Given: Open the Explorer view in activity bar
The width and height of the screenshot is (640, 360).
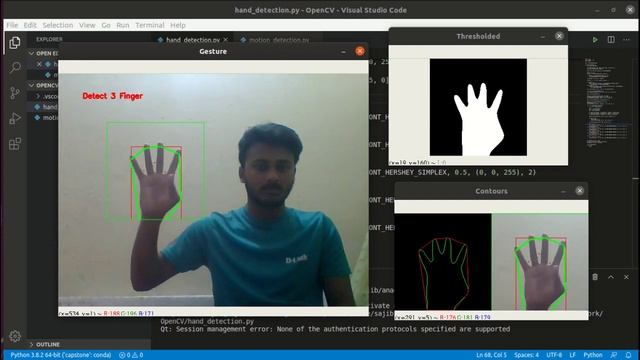Looking at the screenshot, I should 15,42.
